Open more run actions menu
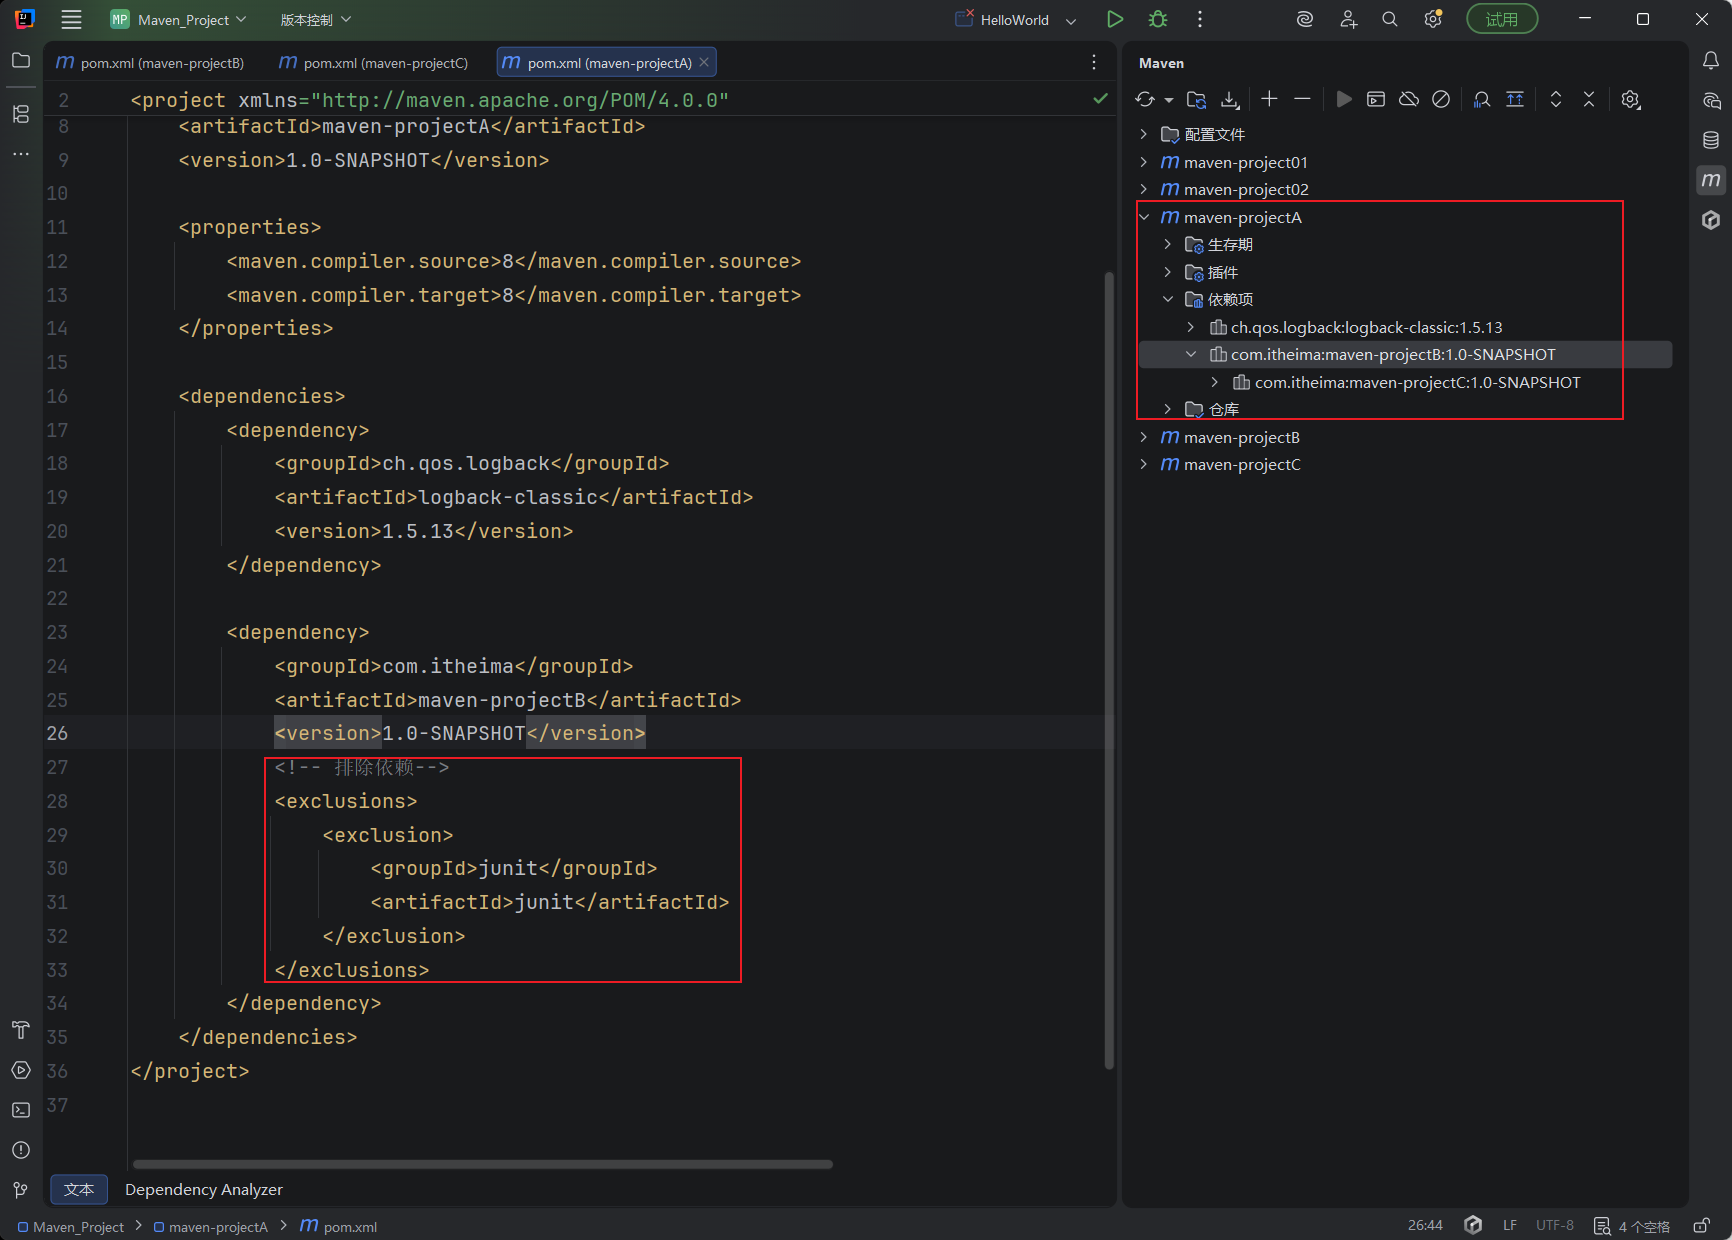Screen dimensions: 1732x1240 point(1200,19)
